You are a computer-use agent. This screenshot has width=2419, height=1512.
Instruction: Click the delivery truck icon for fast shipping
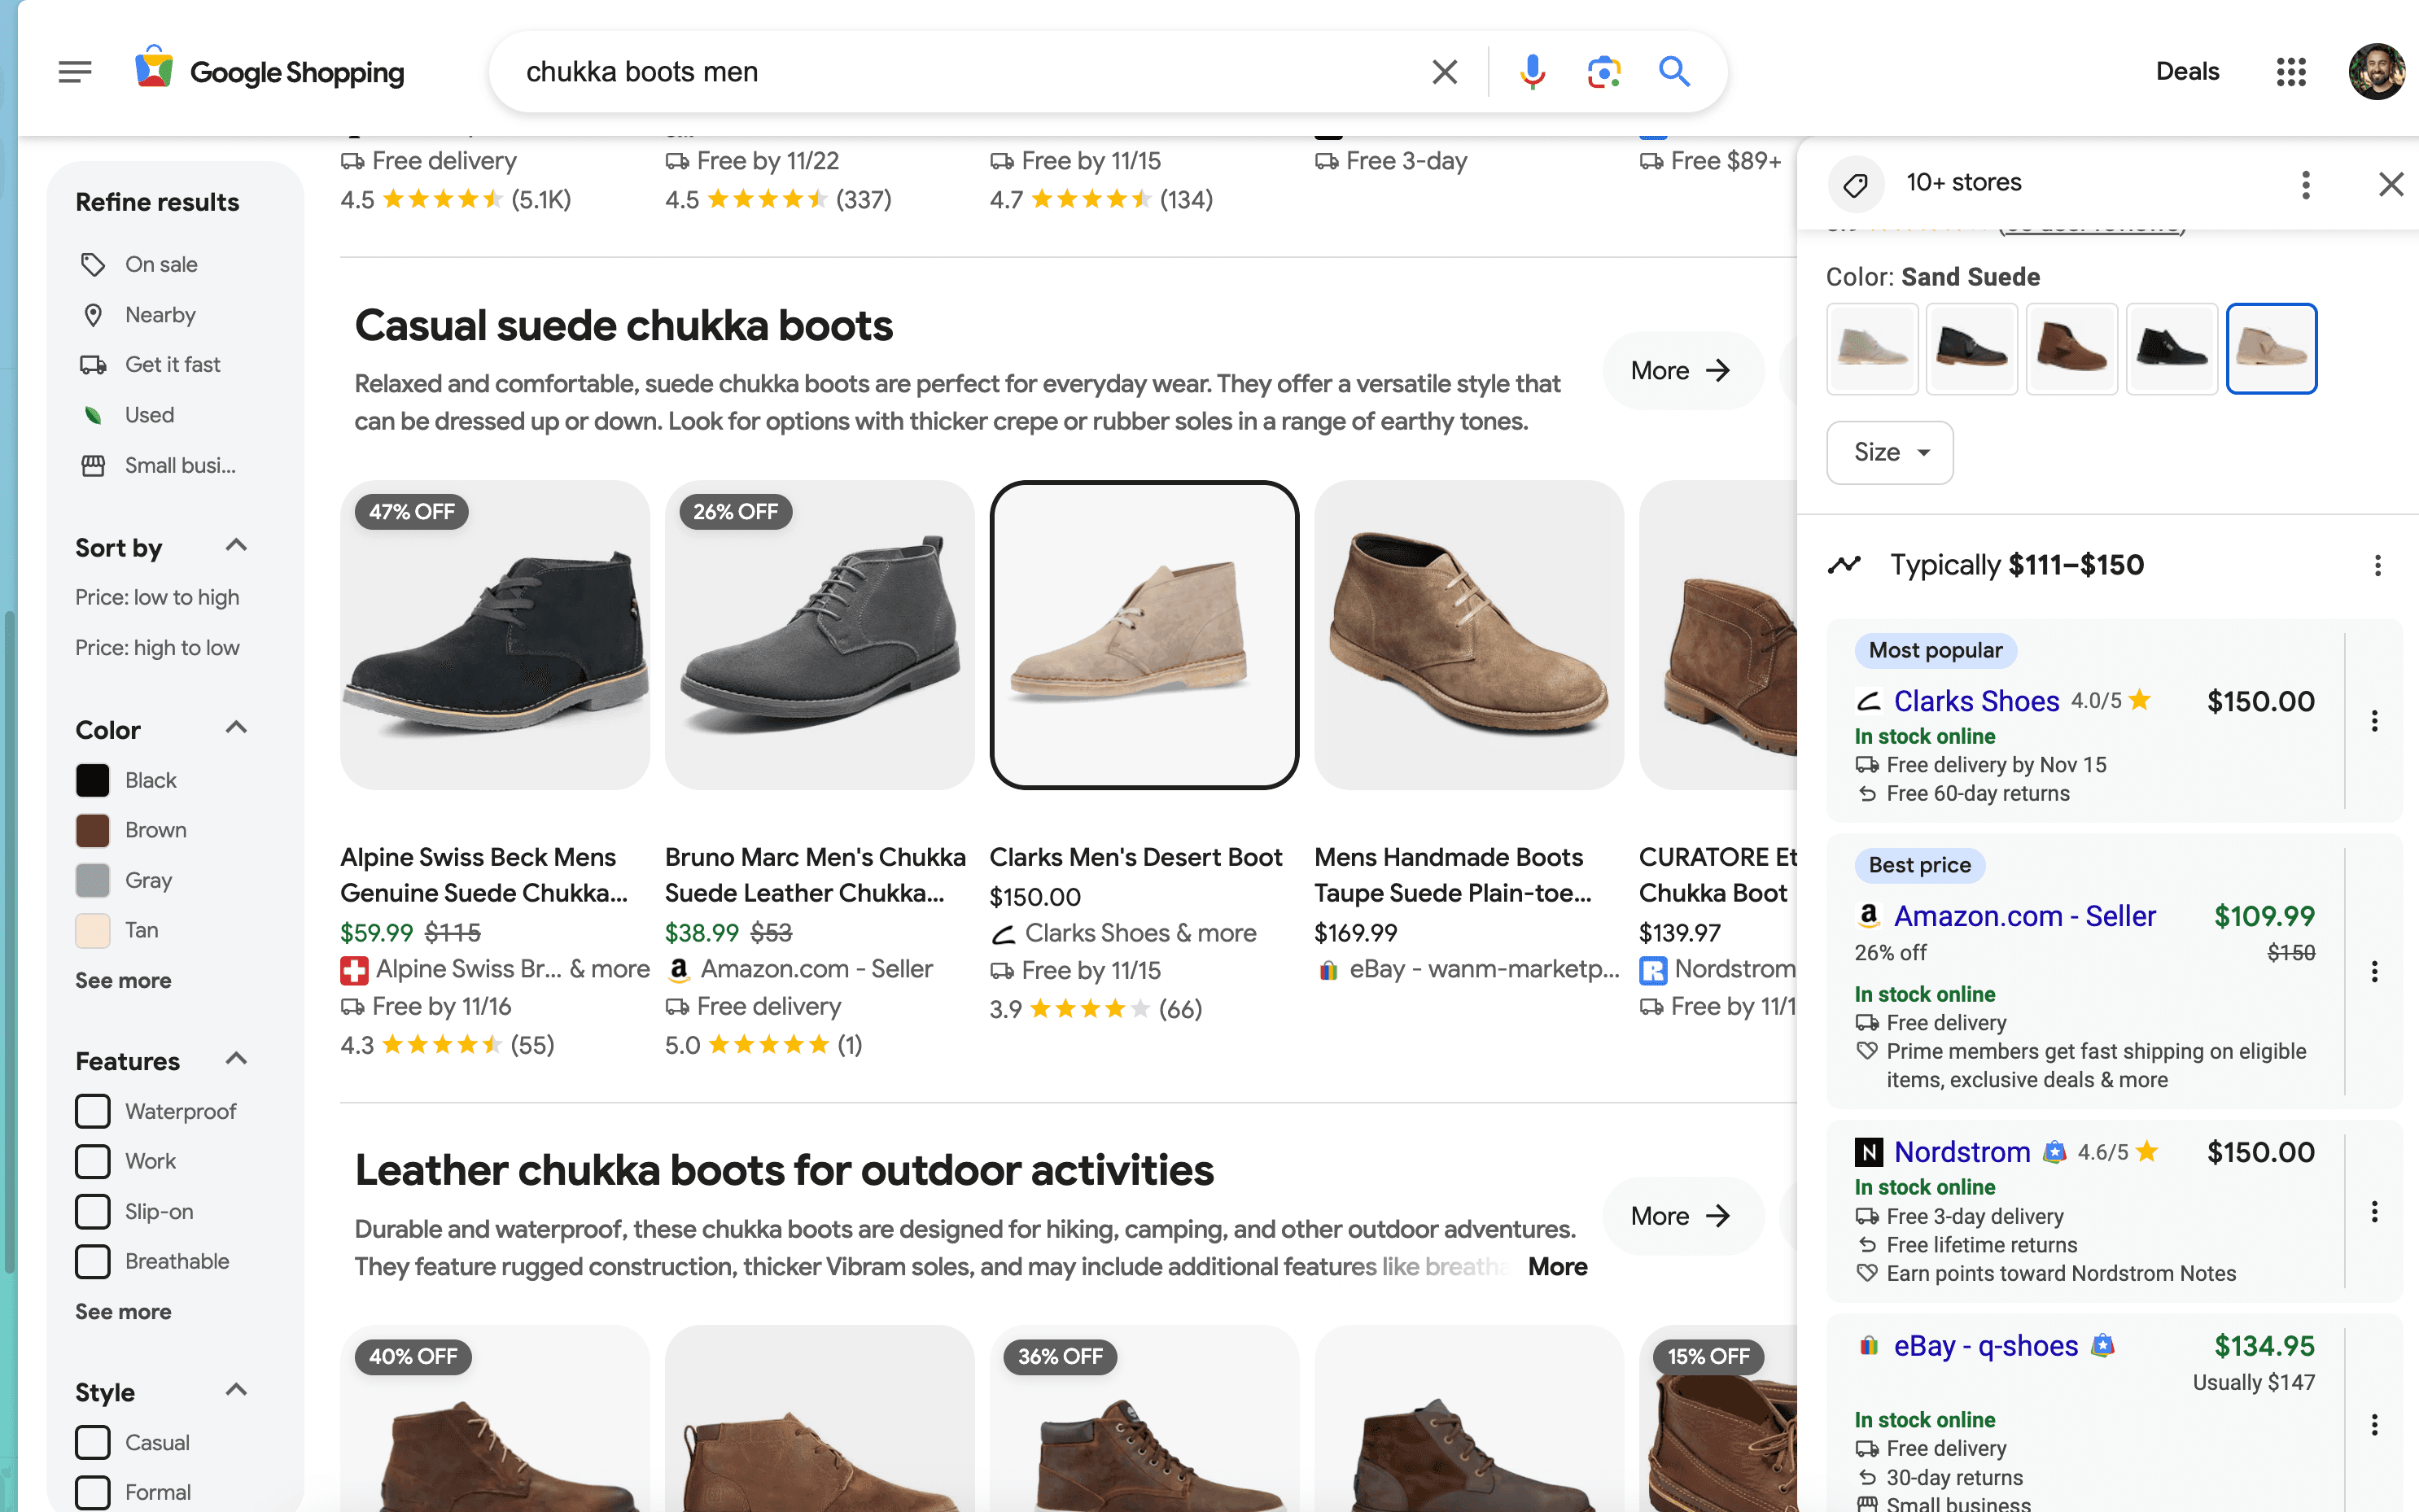tap(94, 364)
